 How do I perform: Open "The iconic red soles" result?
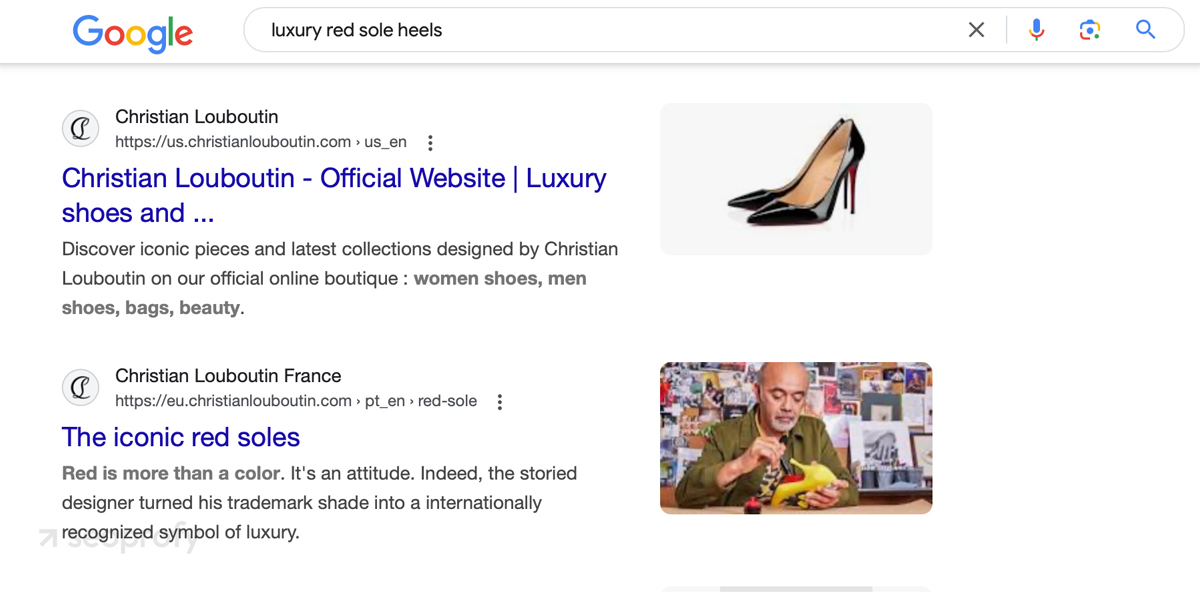click(181, 437)
